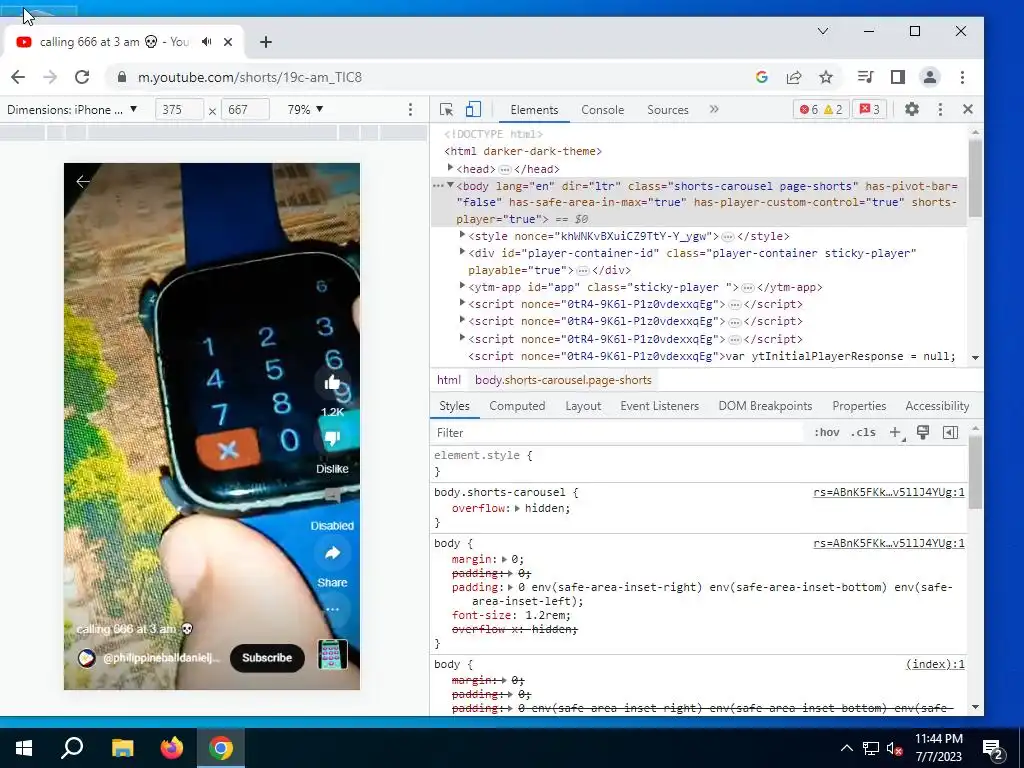Open rs=ABnK5FKk source link for body.shorts-carousel
The width and height of the screenshot is (1024, 768).
[x=889, y=492]
